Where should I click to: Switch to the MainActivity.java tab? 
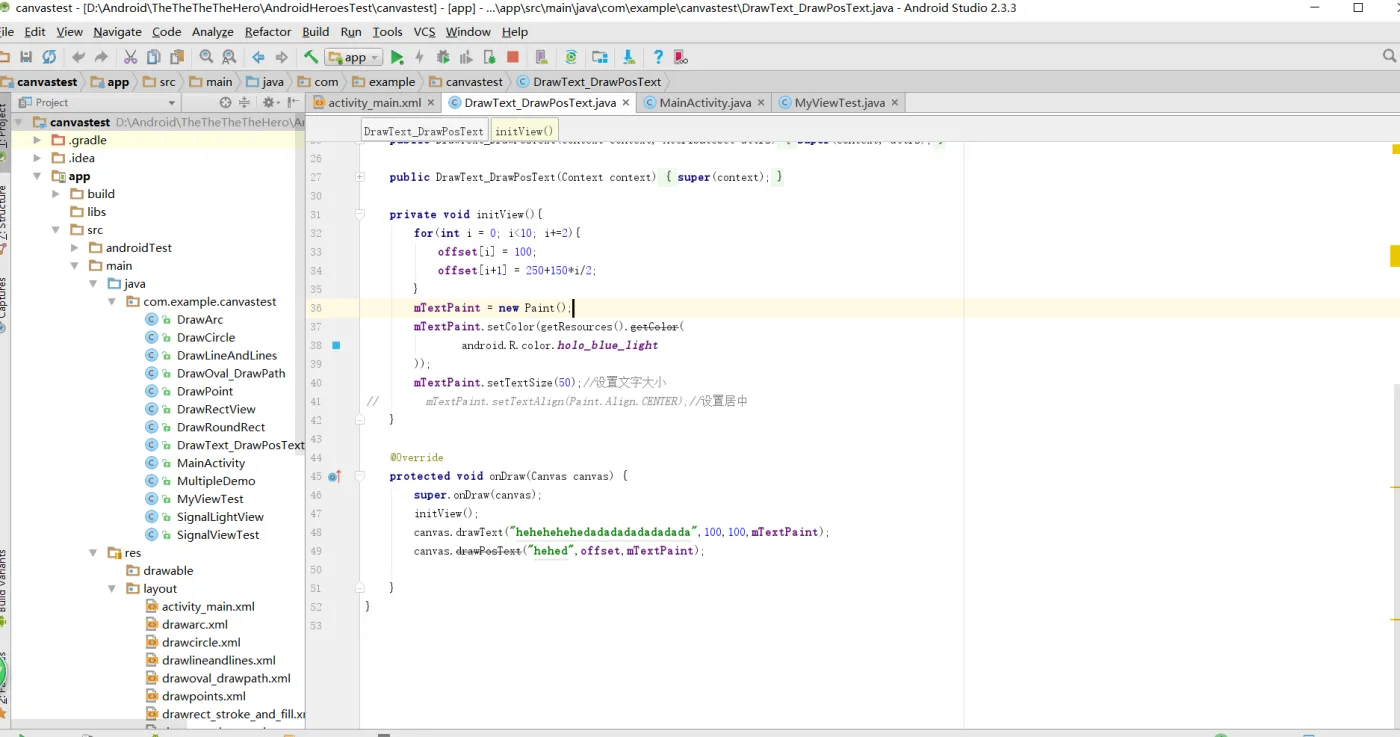(705, 102)
